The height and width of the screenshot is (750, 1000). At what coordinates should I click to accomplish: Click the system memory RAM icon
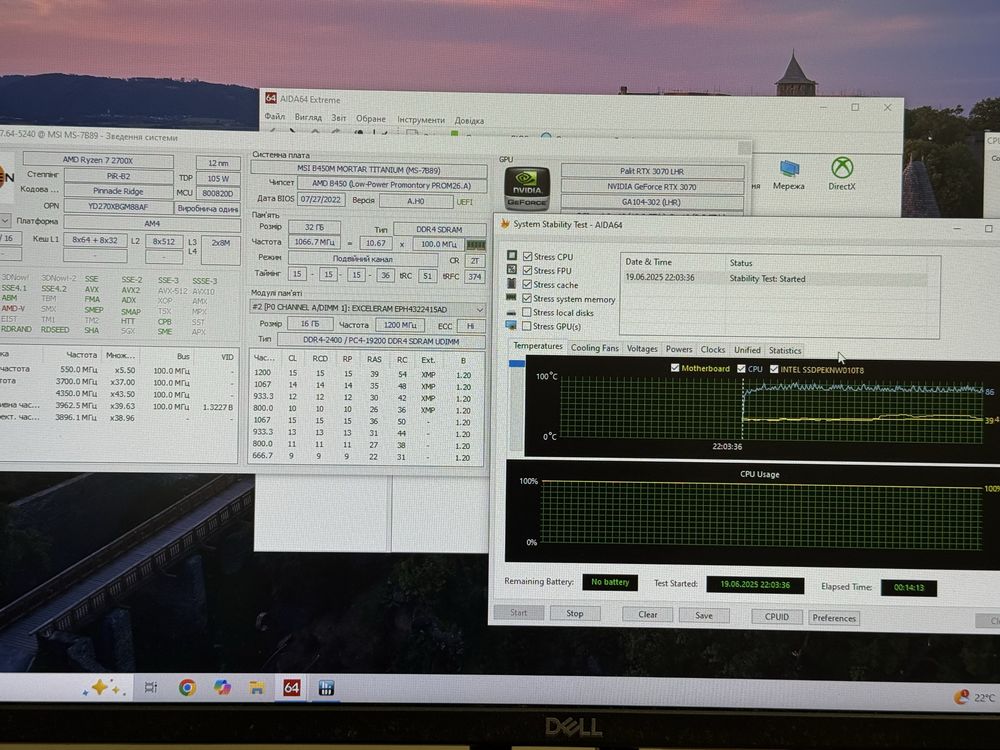click(511, 297)
